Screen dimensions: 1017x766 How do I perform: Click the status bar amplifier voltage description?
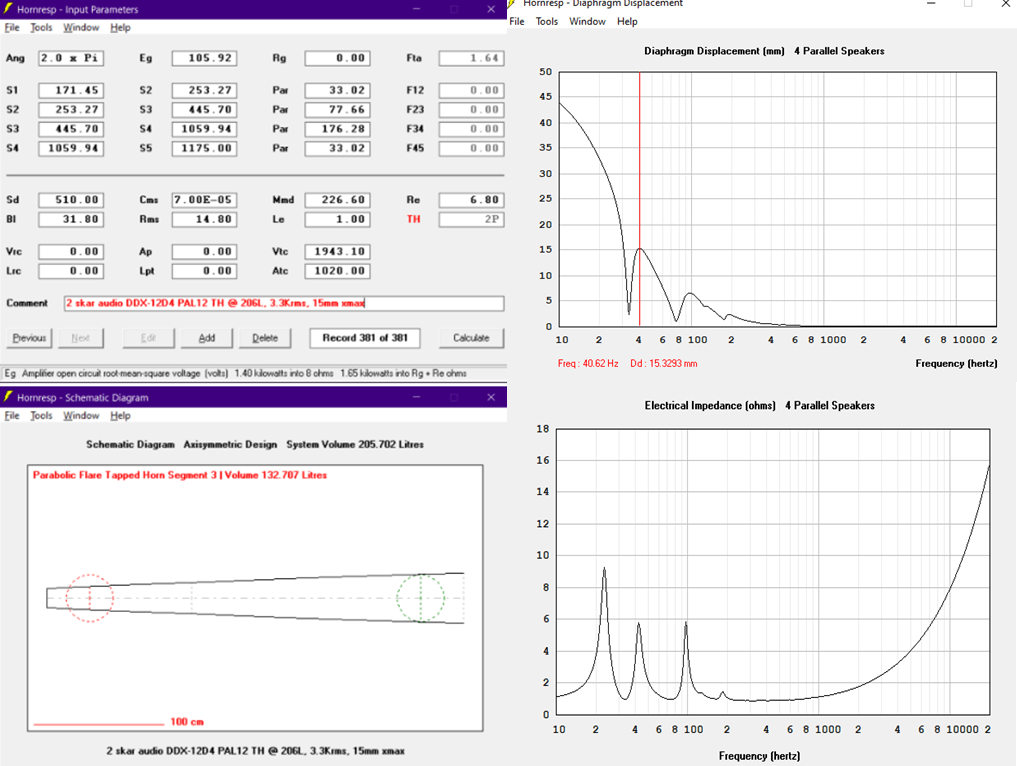[x=236, y=374]
